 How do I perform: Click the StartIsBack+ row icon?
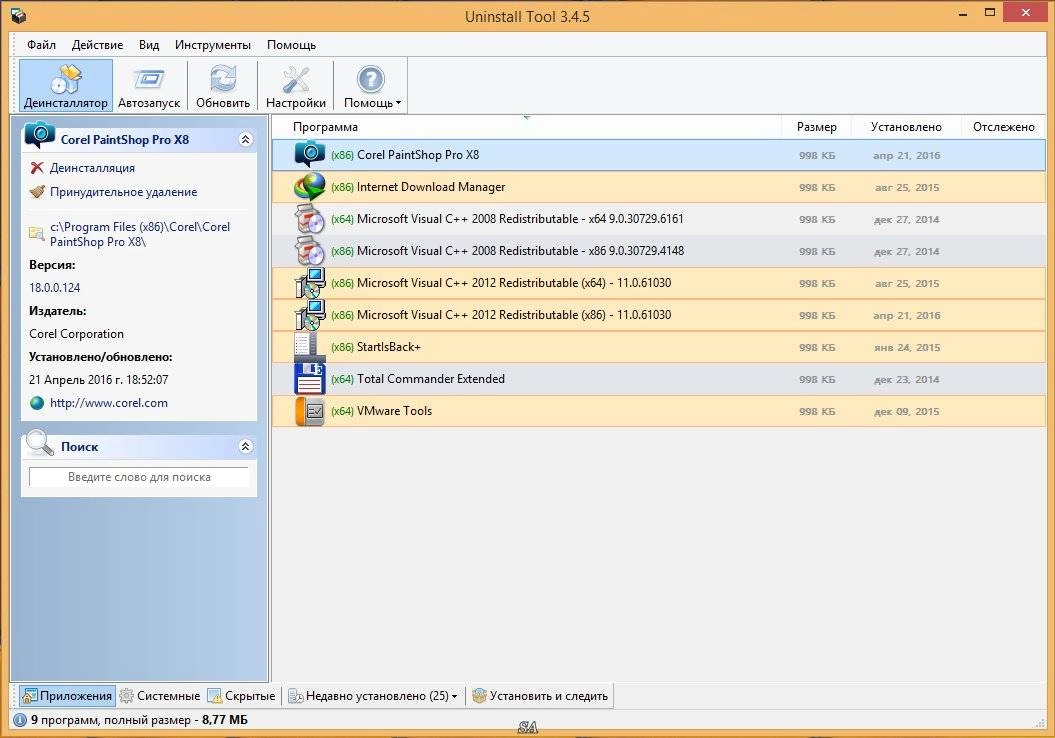coord(310,346)
